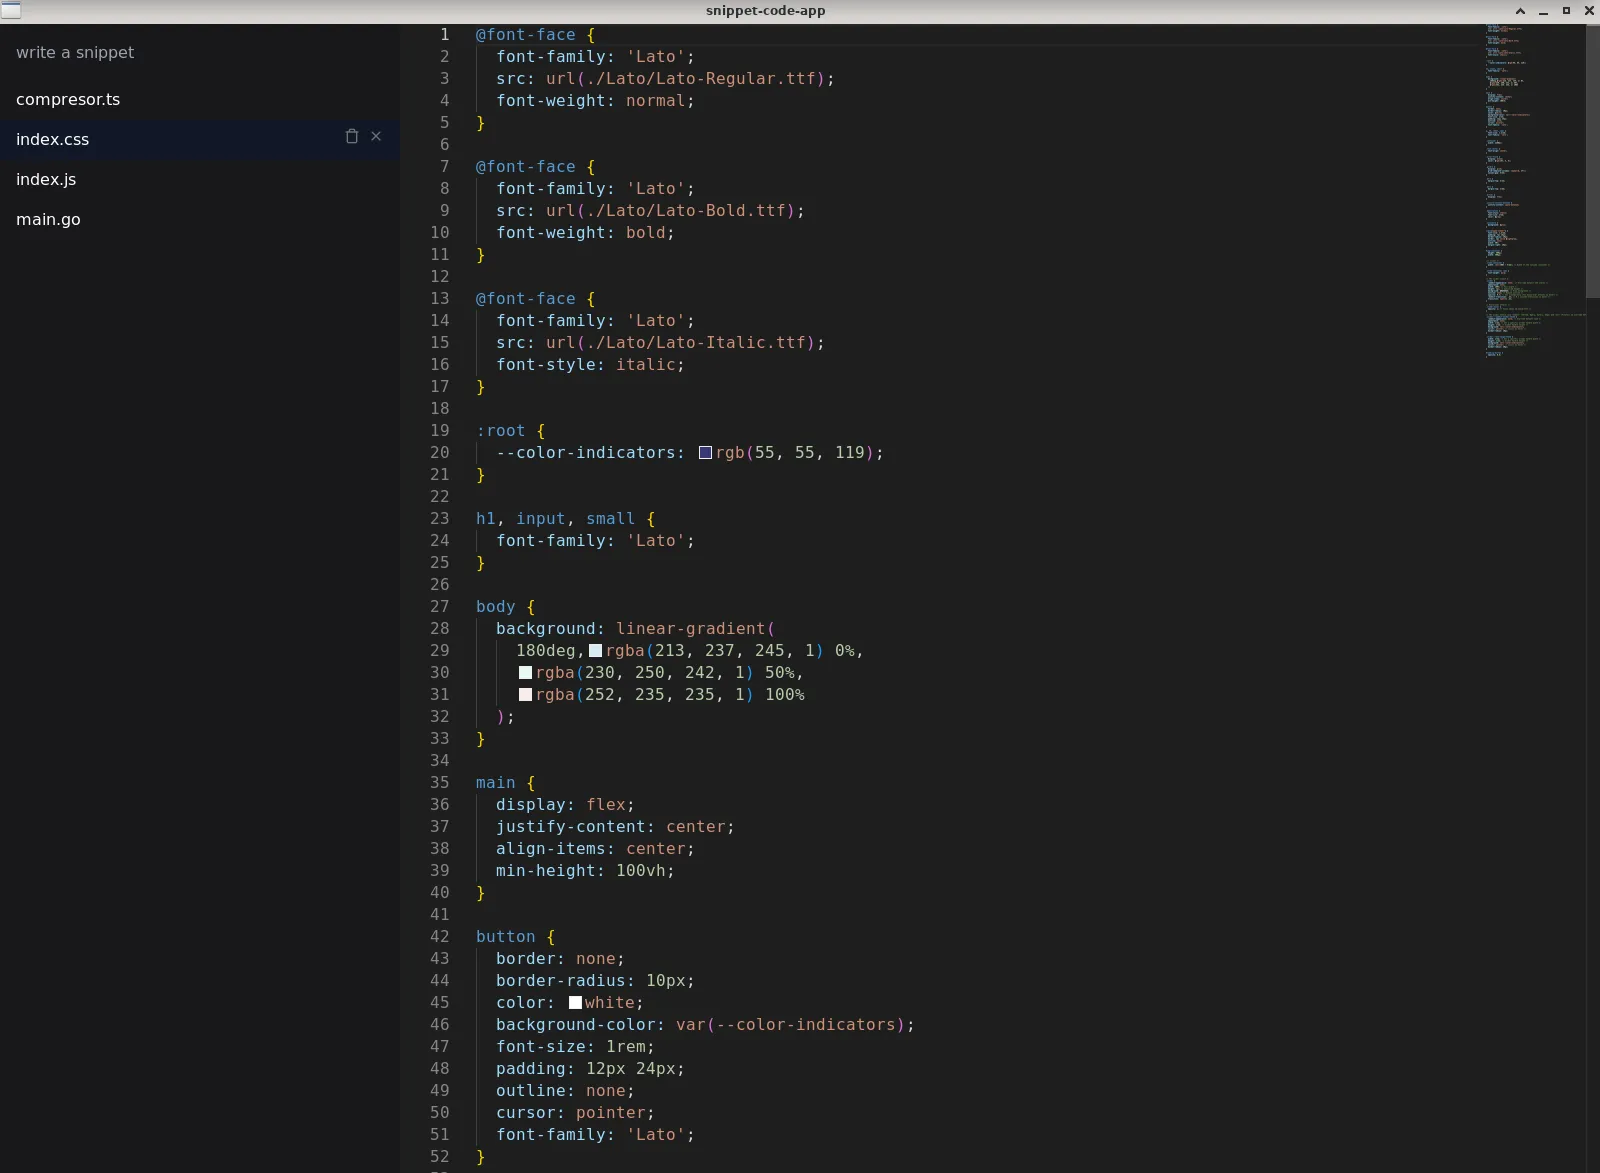Click the keep-above arrow in title bar
Screen dimensions: 1600x1173
coord(1520,11)
